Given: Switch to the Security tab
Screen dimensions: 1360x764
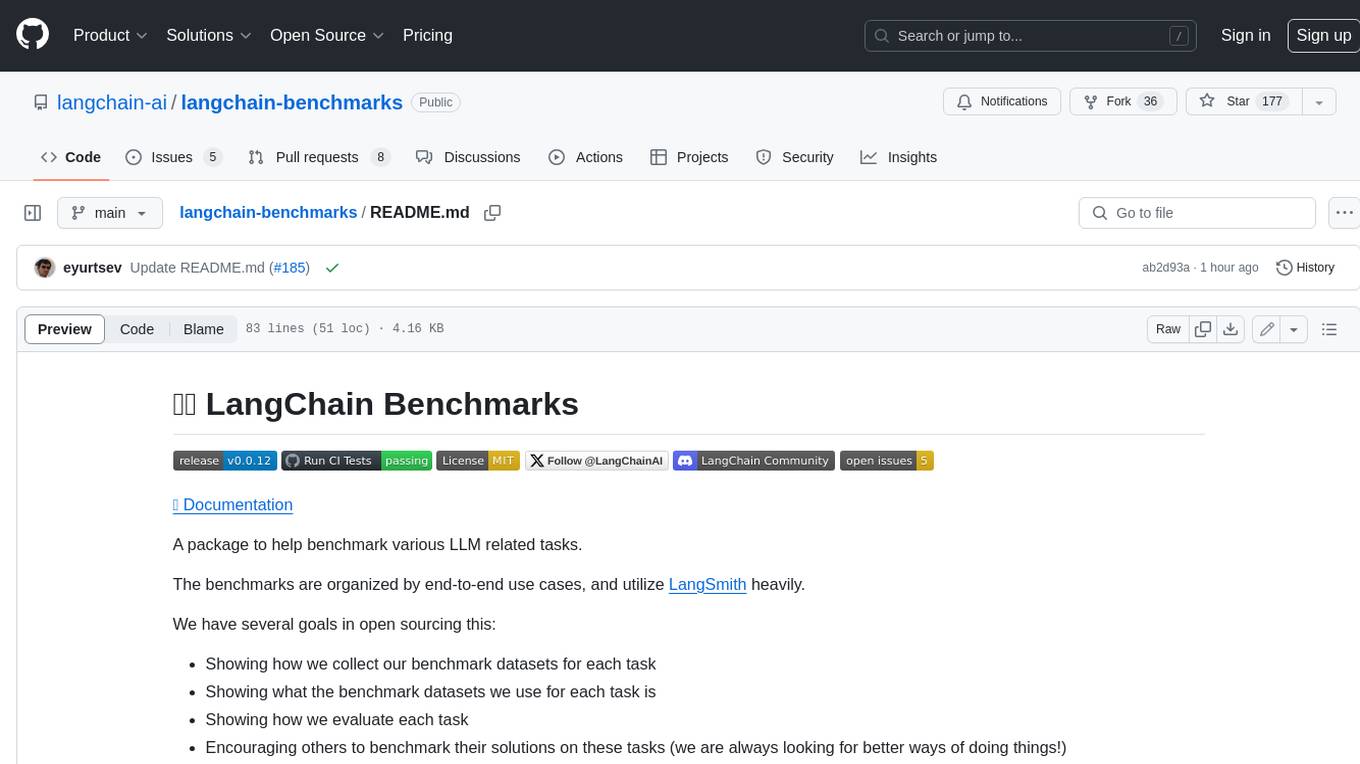Looking at the screenshot, I should click(795, 157).
